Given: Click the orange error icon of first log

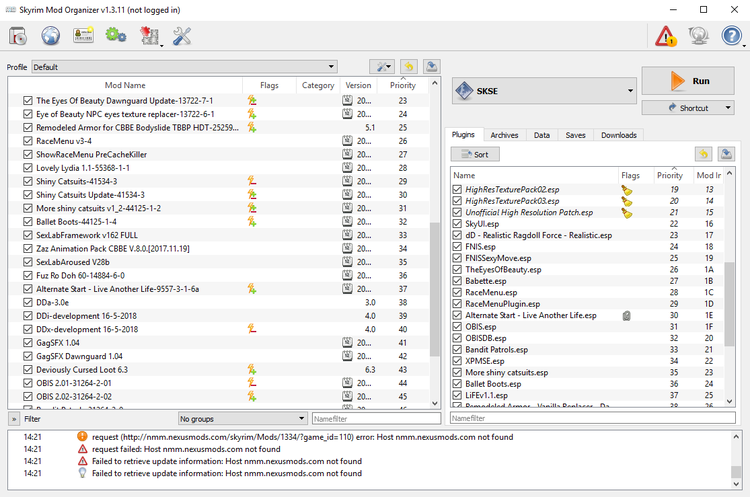Looking at the screenshot, I should (82, 436).
